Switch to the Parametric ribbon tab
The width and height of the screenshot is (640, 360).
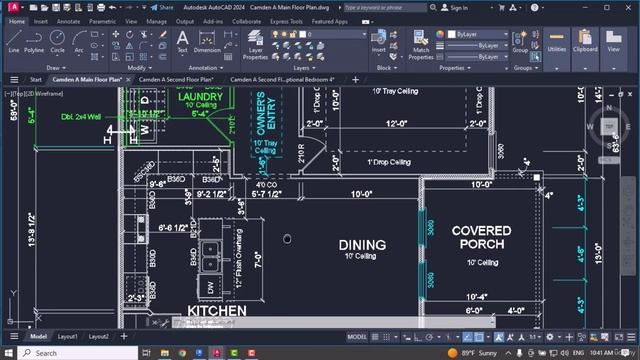tap(102, 21)
